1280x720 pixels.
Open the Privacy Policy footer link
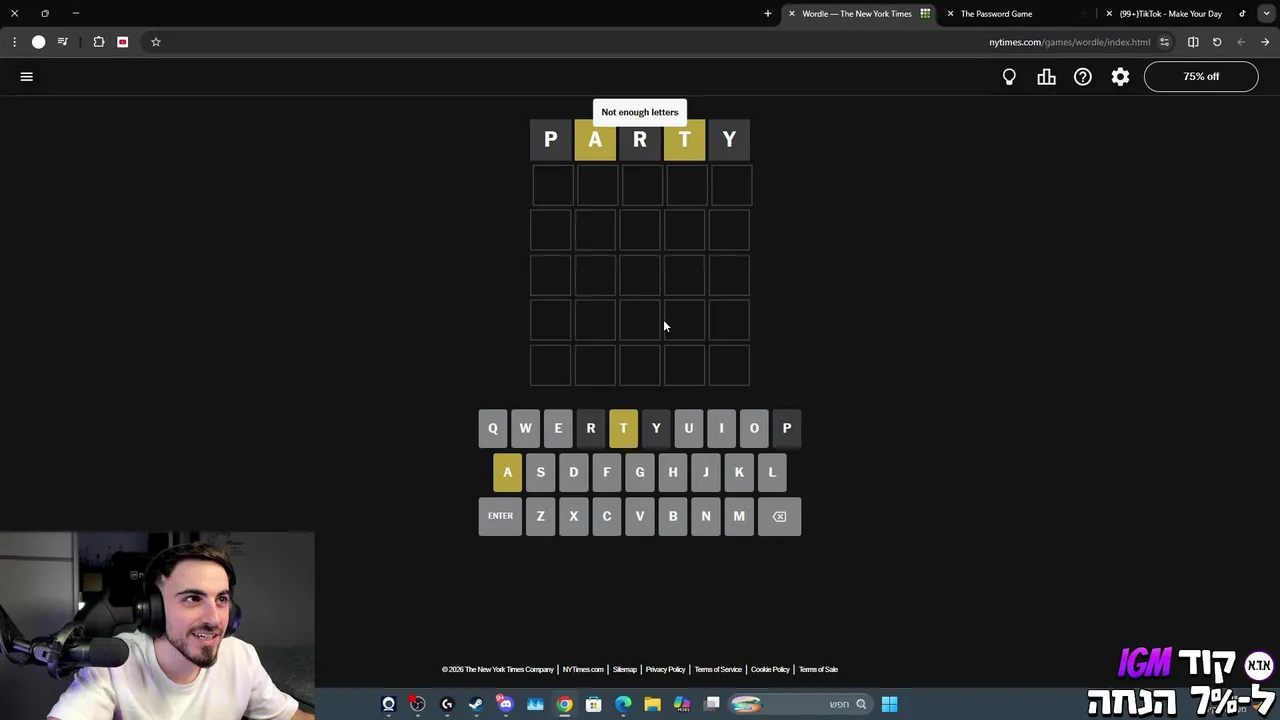pyautogui.click(x=665, y=669)
